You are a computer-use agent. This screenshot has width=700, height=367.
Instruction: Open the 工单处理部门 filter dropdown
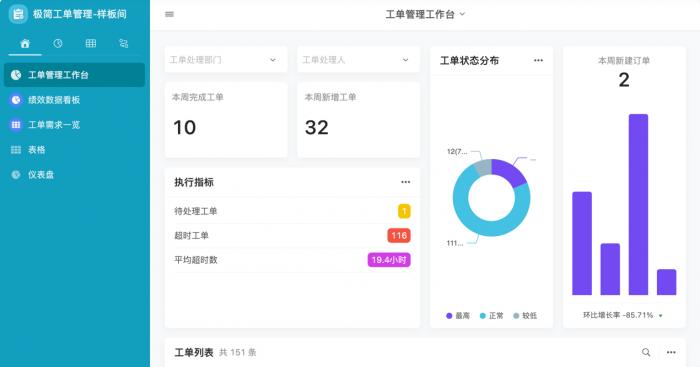(226, 60)
